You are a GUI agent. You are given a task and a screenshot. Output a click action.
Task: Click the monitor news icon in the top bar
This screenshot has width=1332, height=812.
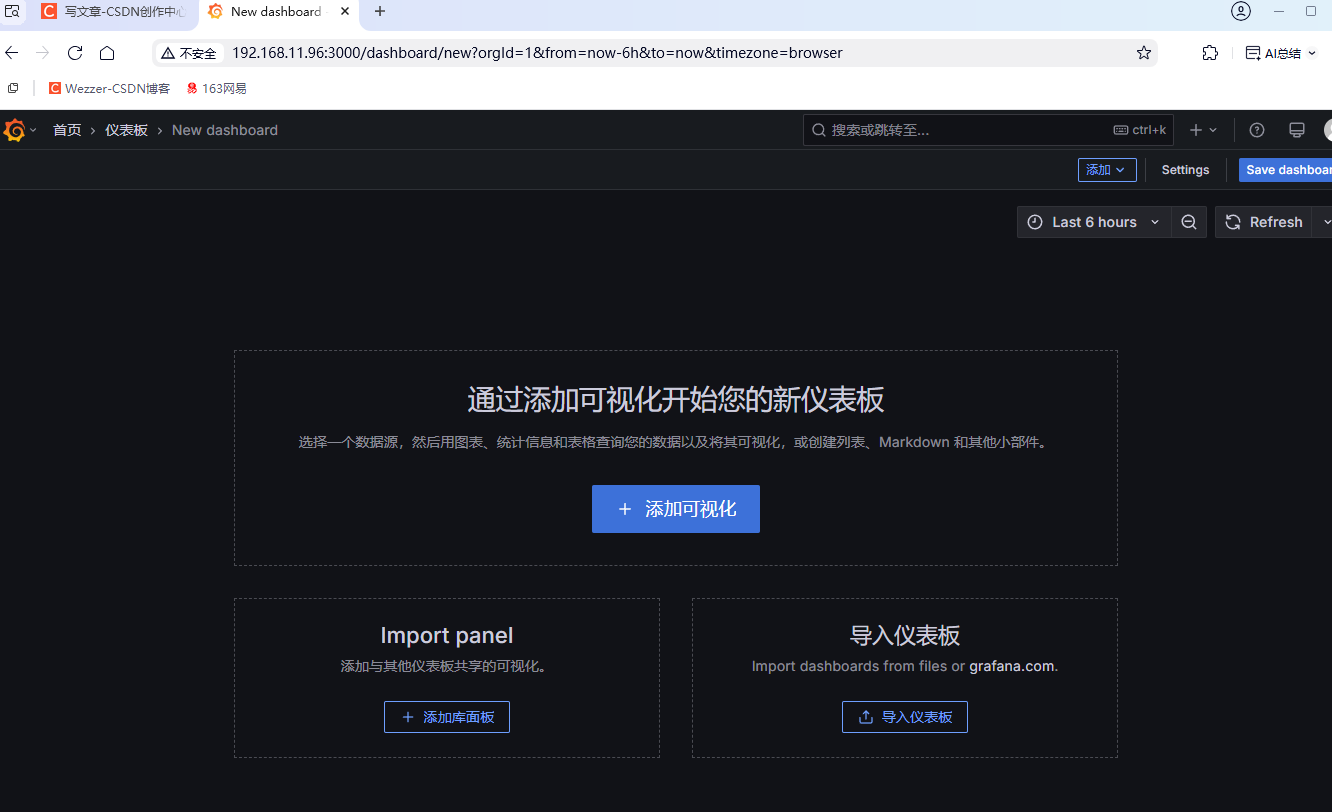pyautogui.click(x=1297, y=130)
